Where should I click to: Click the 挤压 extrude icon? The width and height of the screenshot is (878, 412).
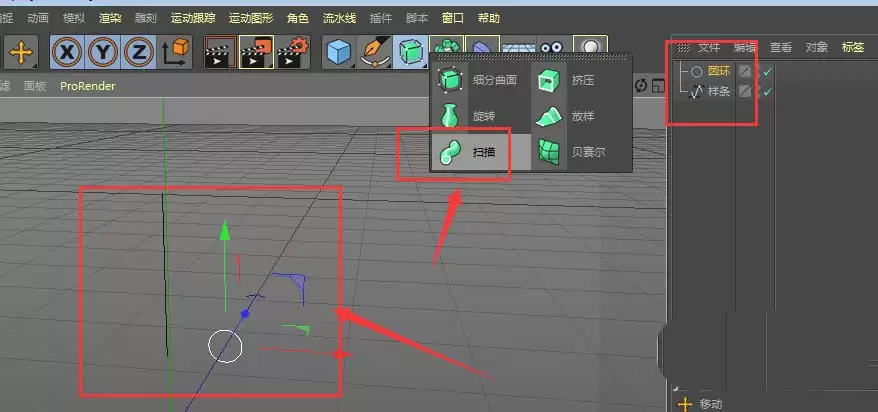(548, 80)
